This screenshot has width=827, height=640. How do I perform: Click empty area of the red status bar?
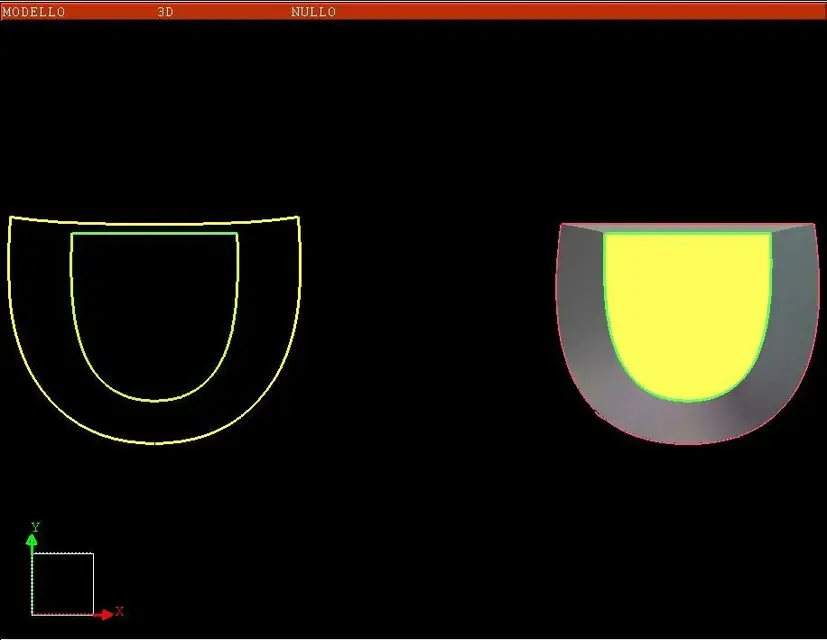[580, 12]
